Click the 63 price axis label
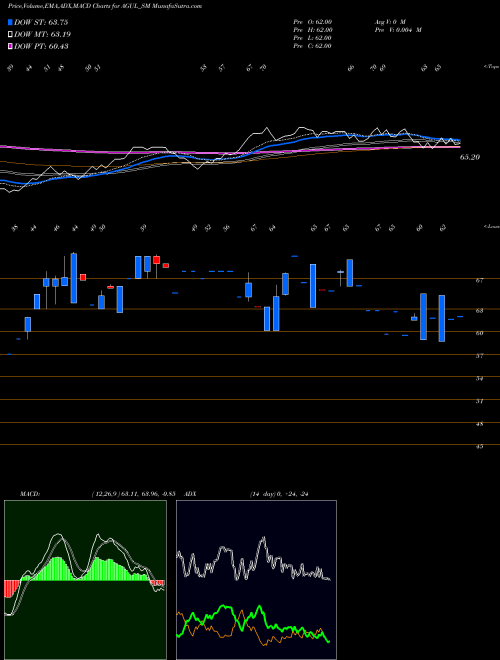Image resolution: width=500 pixels, height=660 pixels. tap(480, 311)
